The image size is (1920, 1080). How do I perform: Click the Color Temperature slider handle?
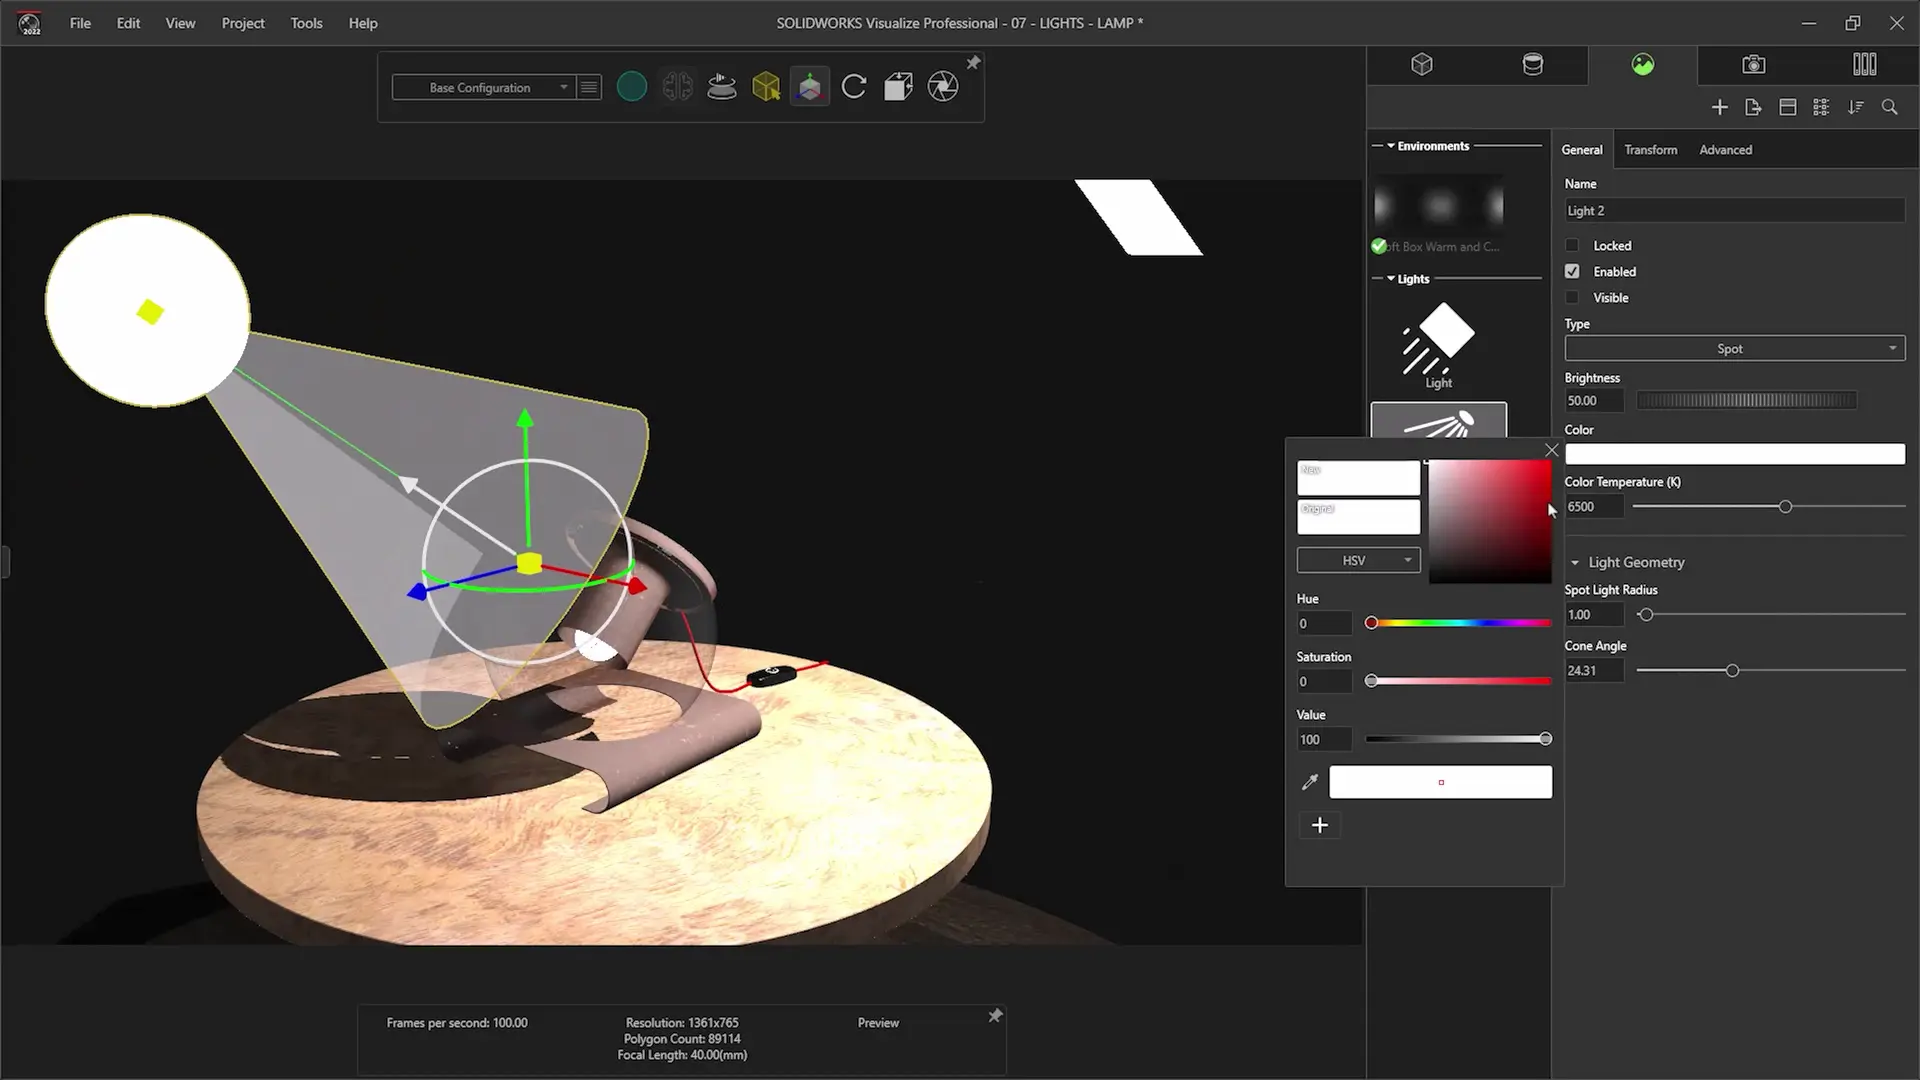[1785, 507]
